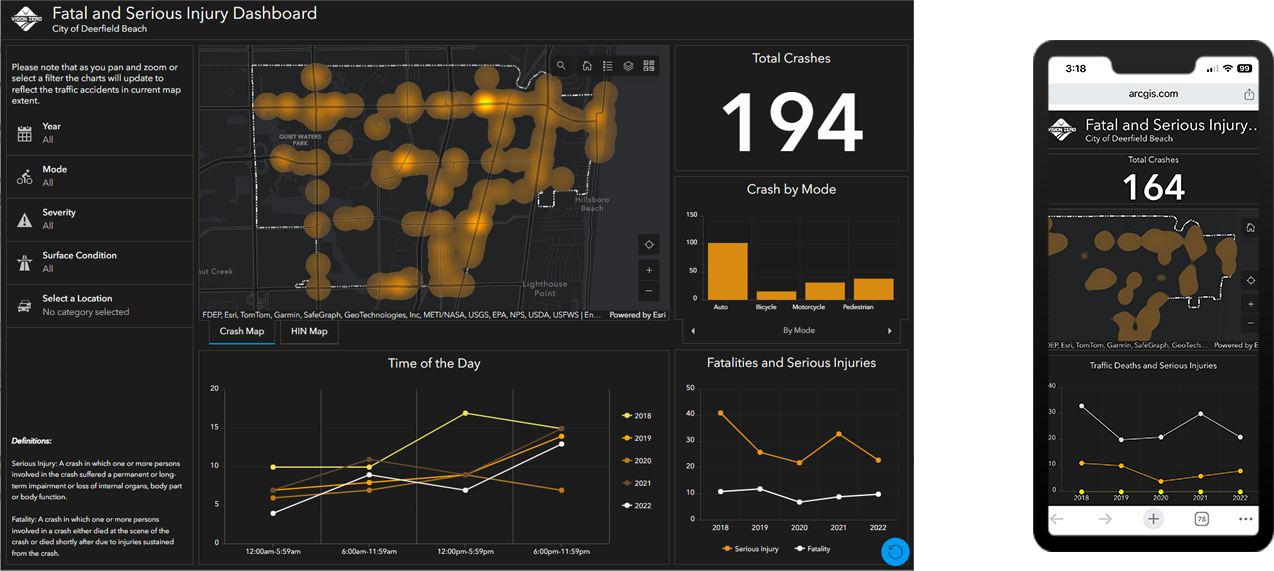
Task: Switch to the HIN Map tab
Action: tap(309, 331)
